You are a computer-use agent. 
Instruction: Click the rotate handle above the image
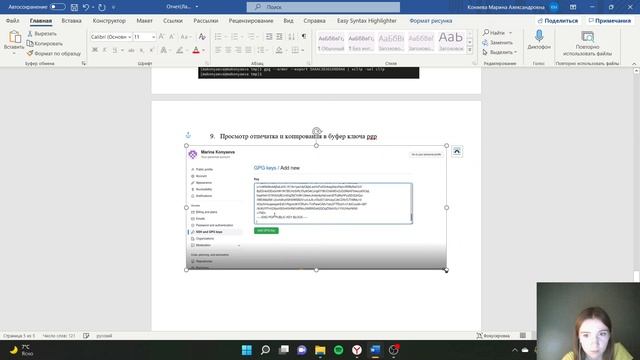(316, 131)
